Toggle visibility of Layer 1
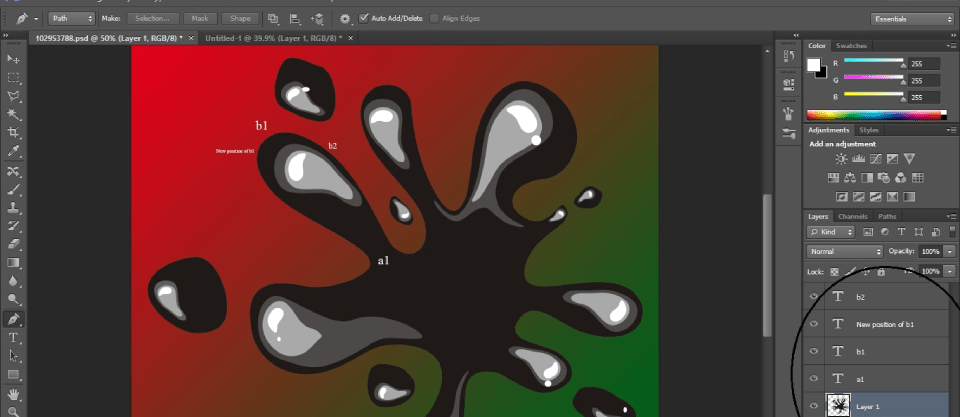The width and height of the screenshot is (960, 417). [814, 405]
